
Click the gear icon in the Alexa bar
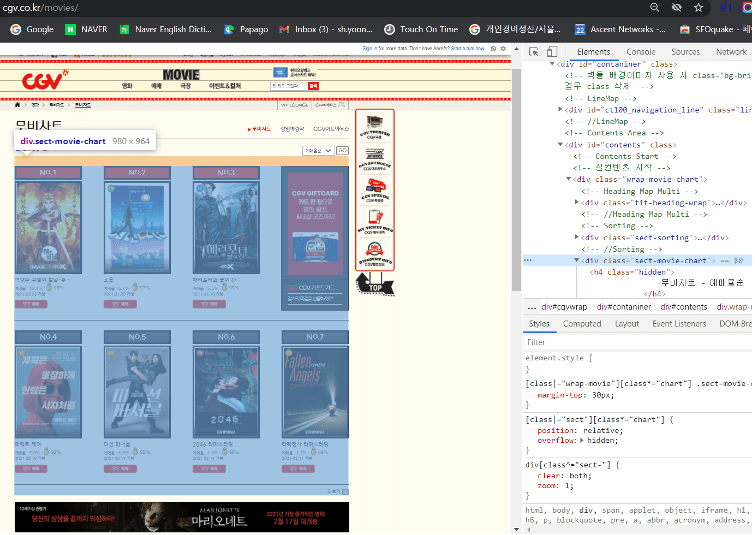(503, 49)
